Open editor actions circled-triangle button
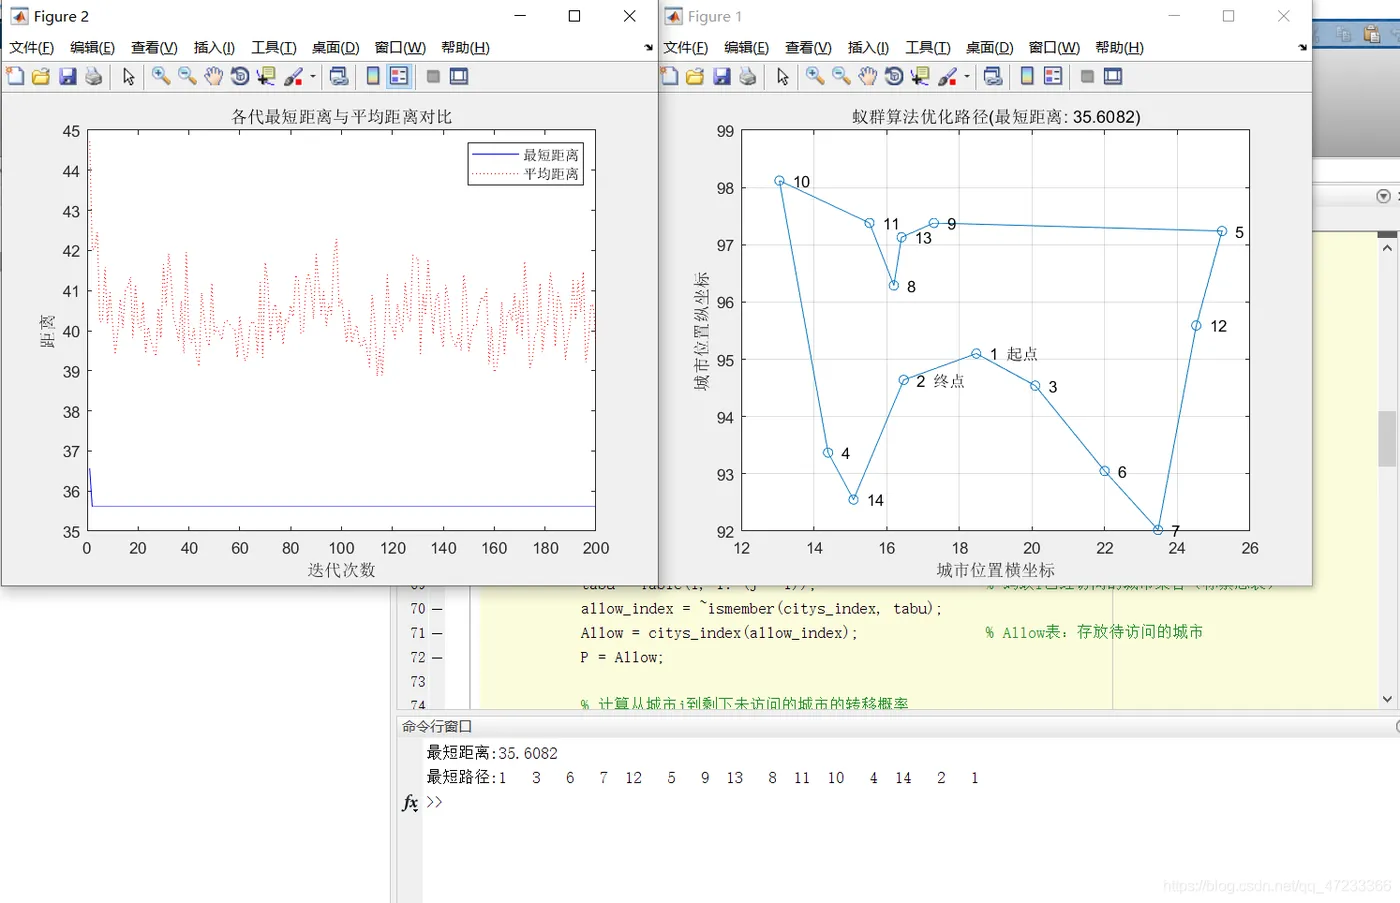This screenshot has height=903, width=1400. pos(1383,196)
